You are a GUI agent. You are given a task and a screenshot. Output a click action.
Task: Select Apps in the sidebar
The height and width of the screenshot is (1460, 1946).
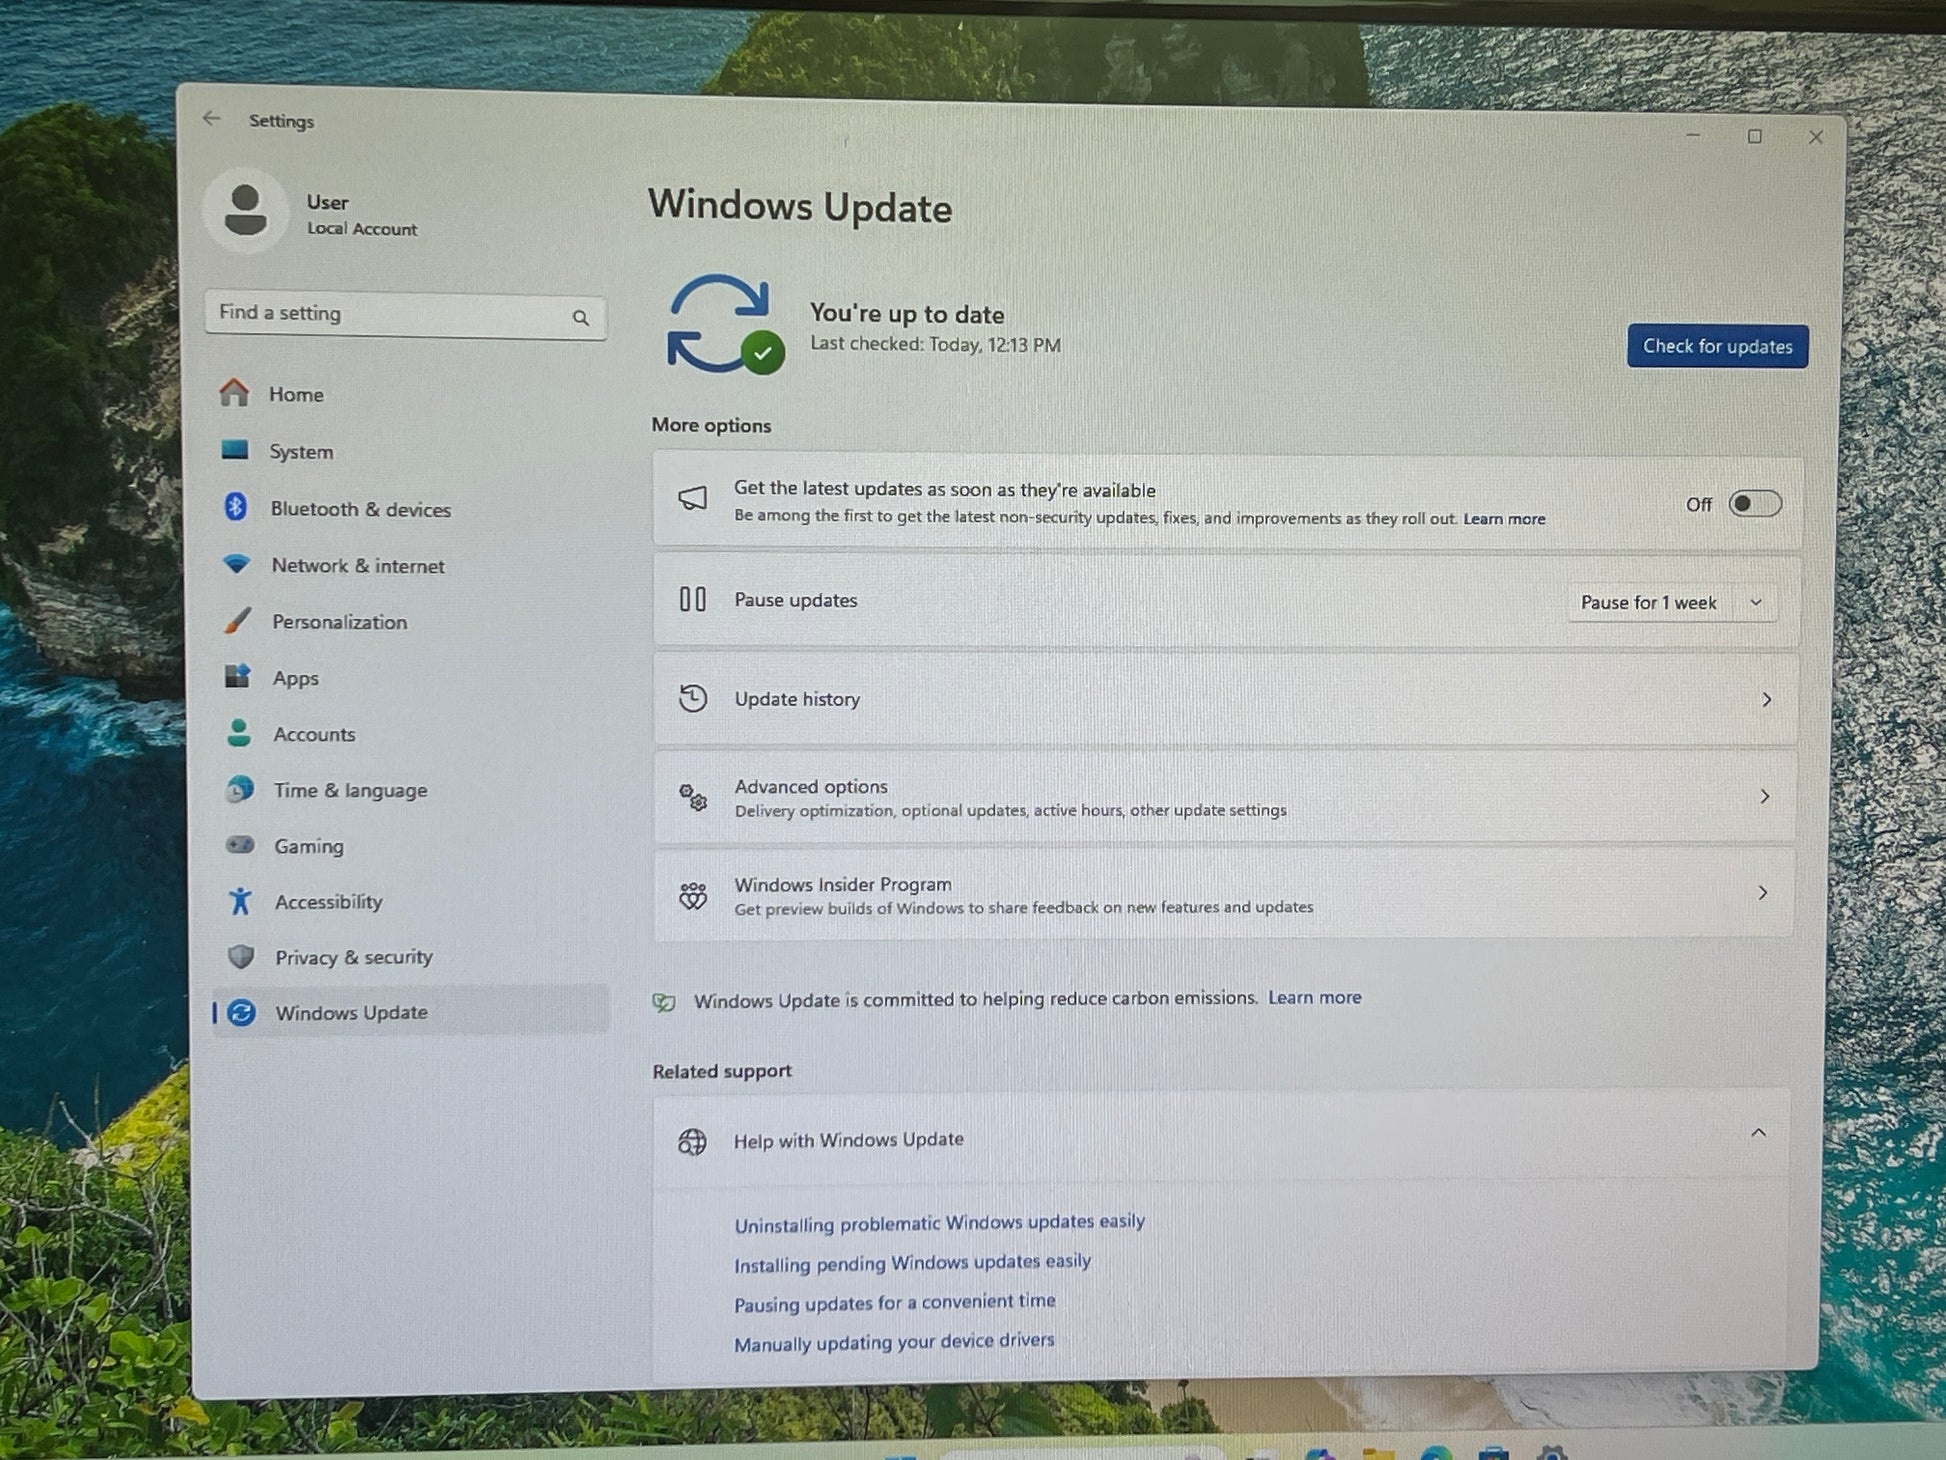[295, 678]
